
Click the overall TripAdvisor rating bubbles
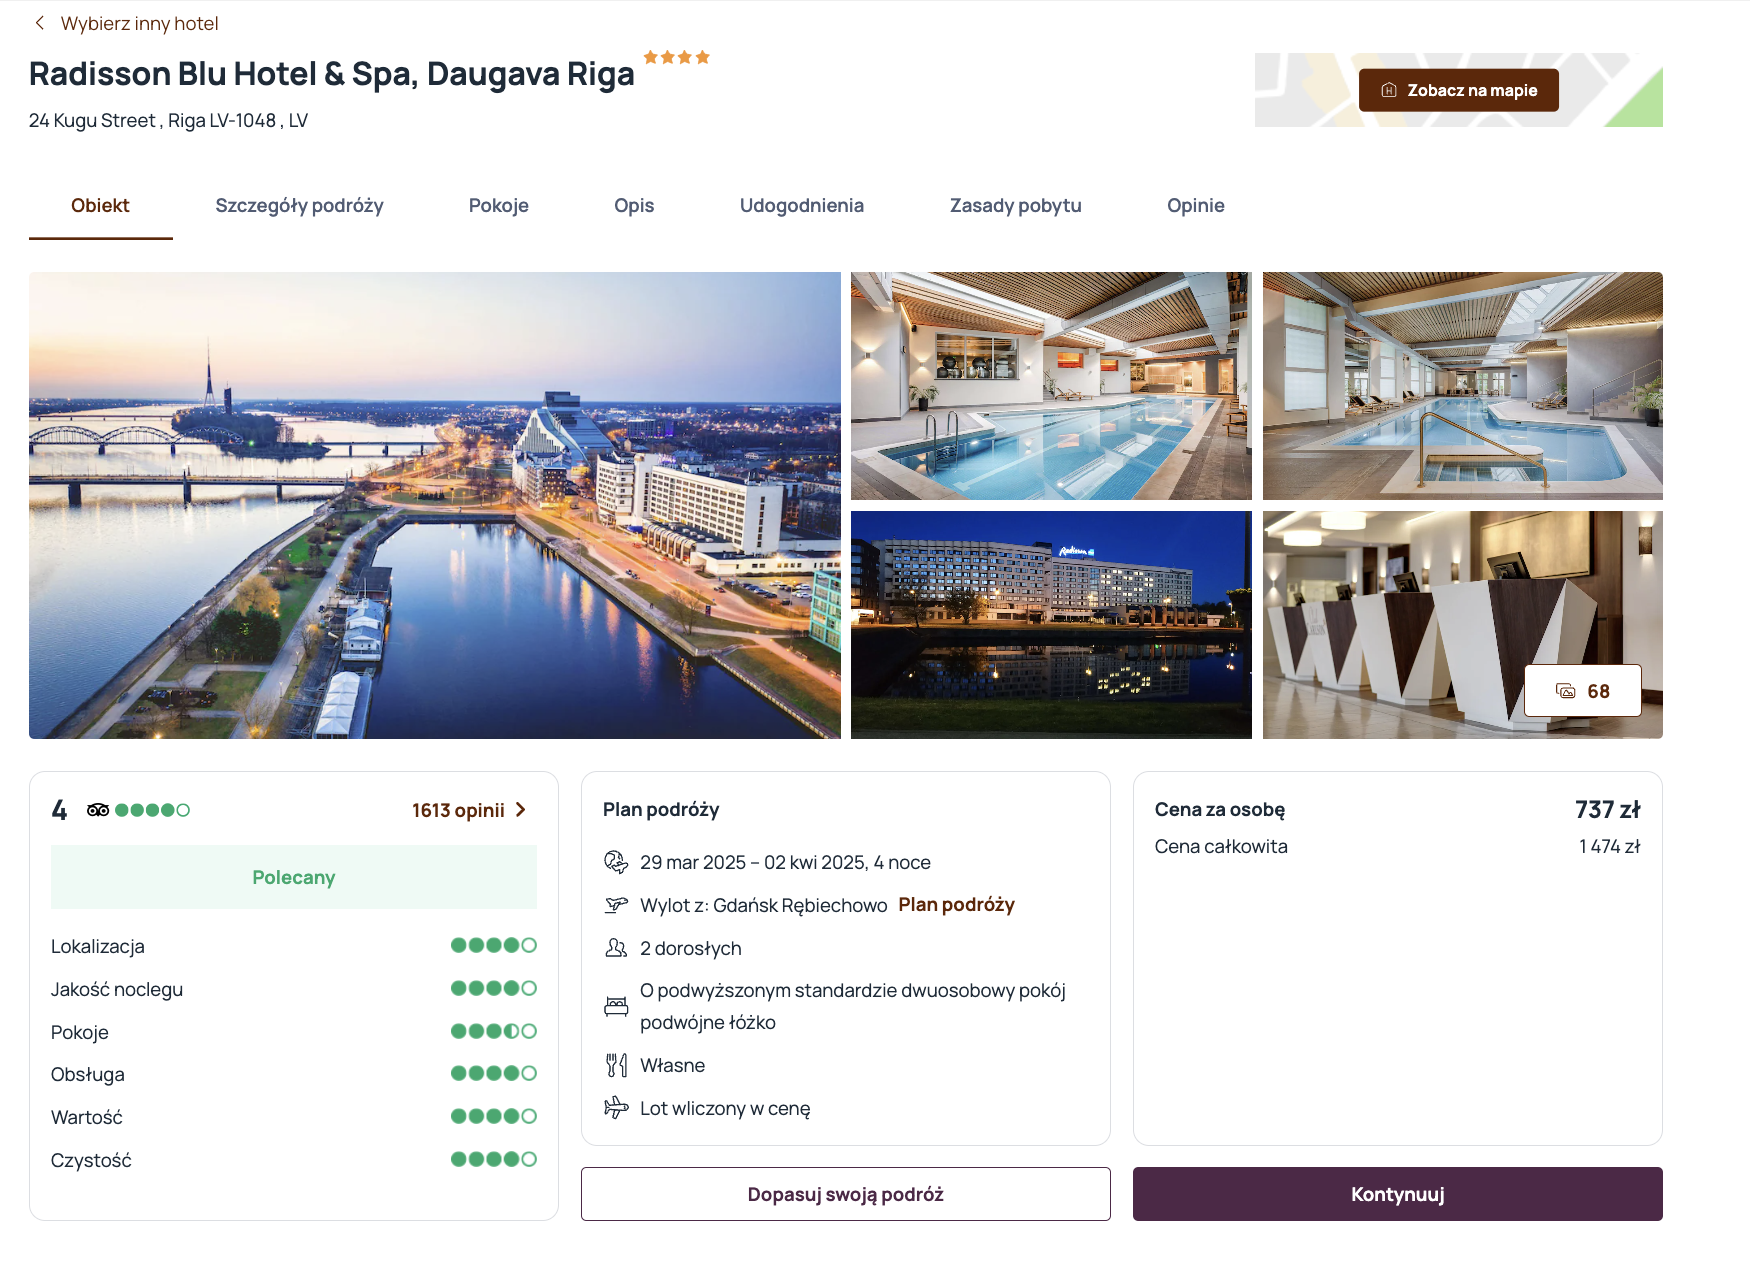[x=152, y=810]
